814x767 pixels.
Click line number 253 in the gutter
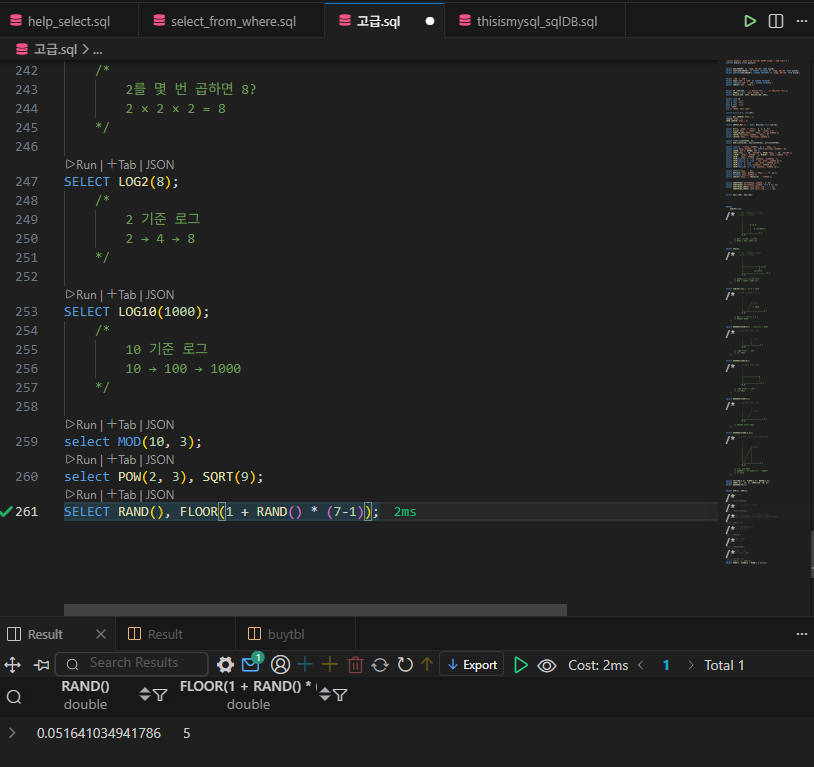26,312
